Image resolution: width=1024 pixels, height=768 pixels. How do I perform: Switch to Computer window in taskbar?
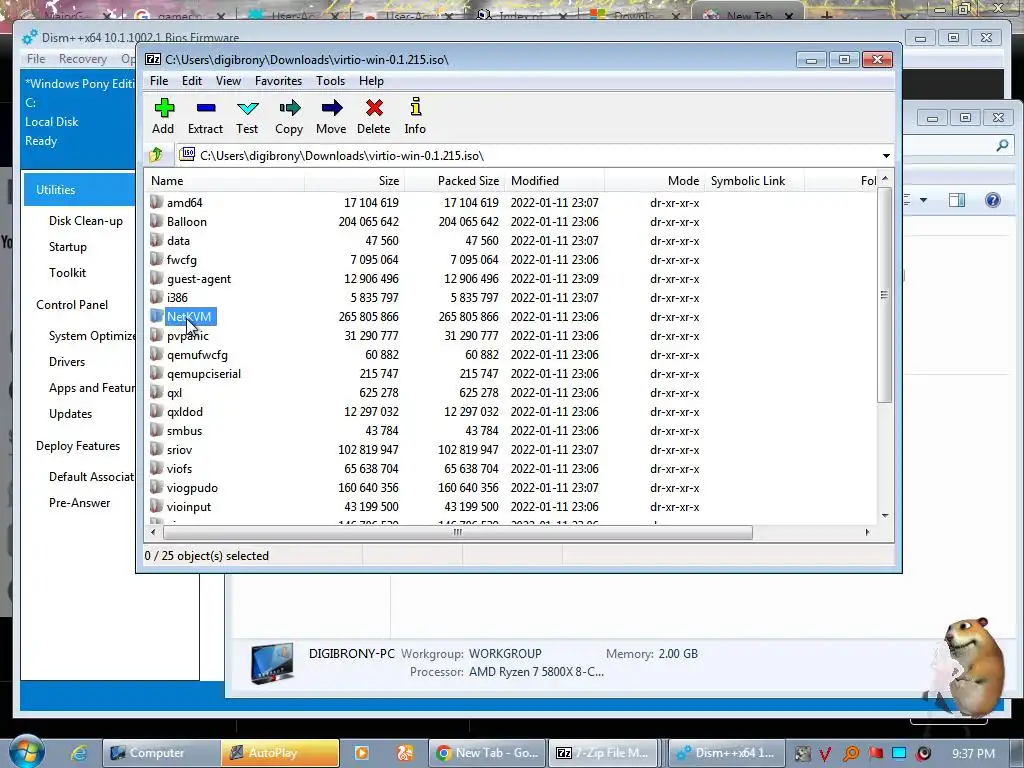[161, 753]
